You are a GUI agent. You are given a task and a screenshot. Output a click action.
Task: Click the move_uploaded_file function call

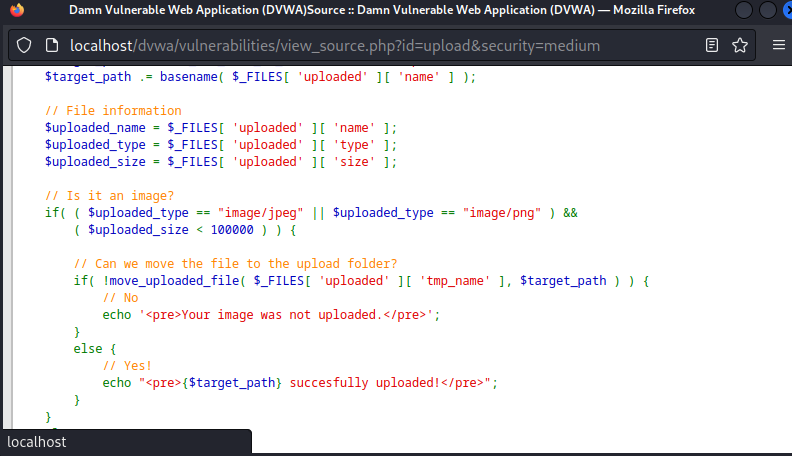(x=174, y=281)
